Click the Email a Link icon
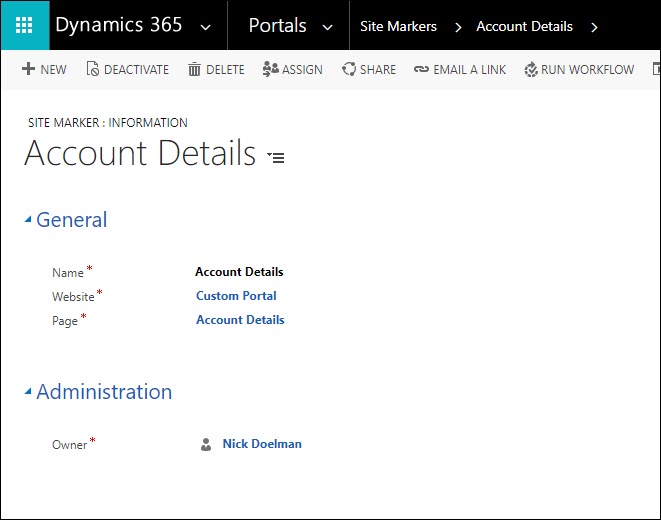The width and height of the screenshot is (661, 520). point(421,69)
